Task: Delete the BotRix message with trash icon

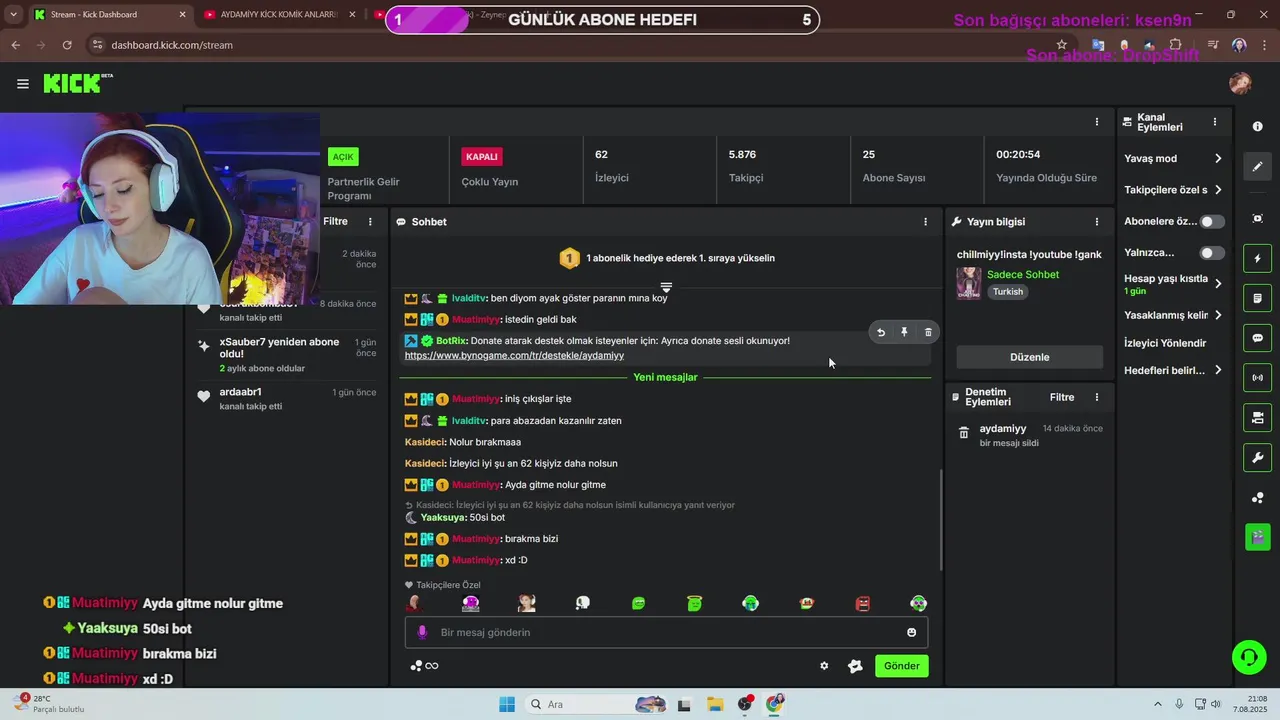Action: [928, 332]
